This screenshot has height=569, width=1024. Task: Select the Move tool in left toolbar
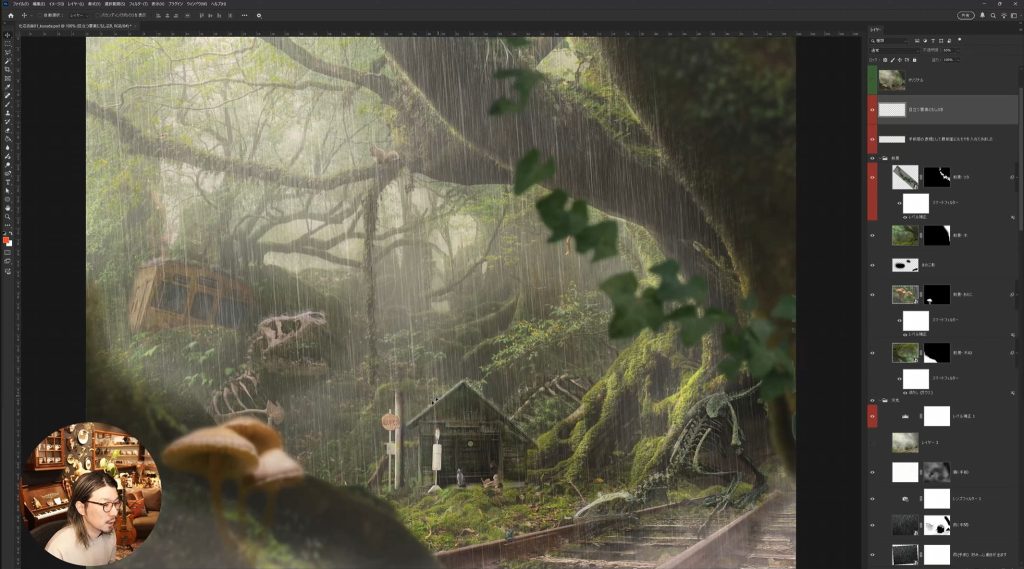(7, 35)
